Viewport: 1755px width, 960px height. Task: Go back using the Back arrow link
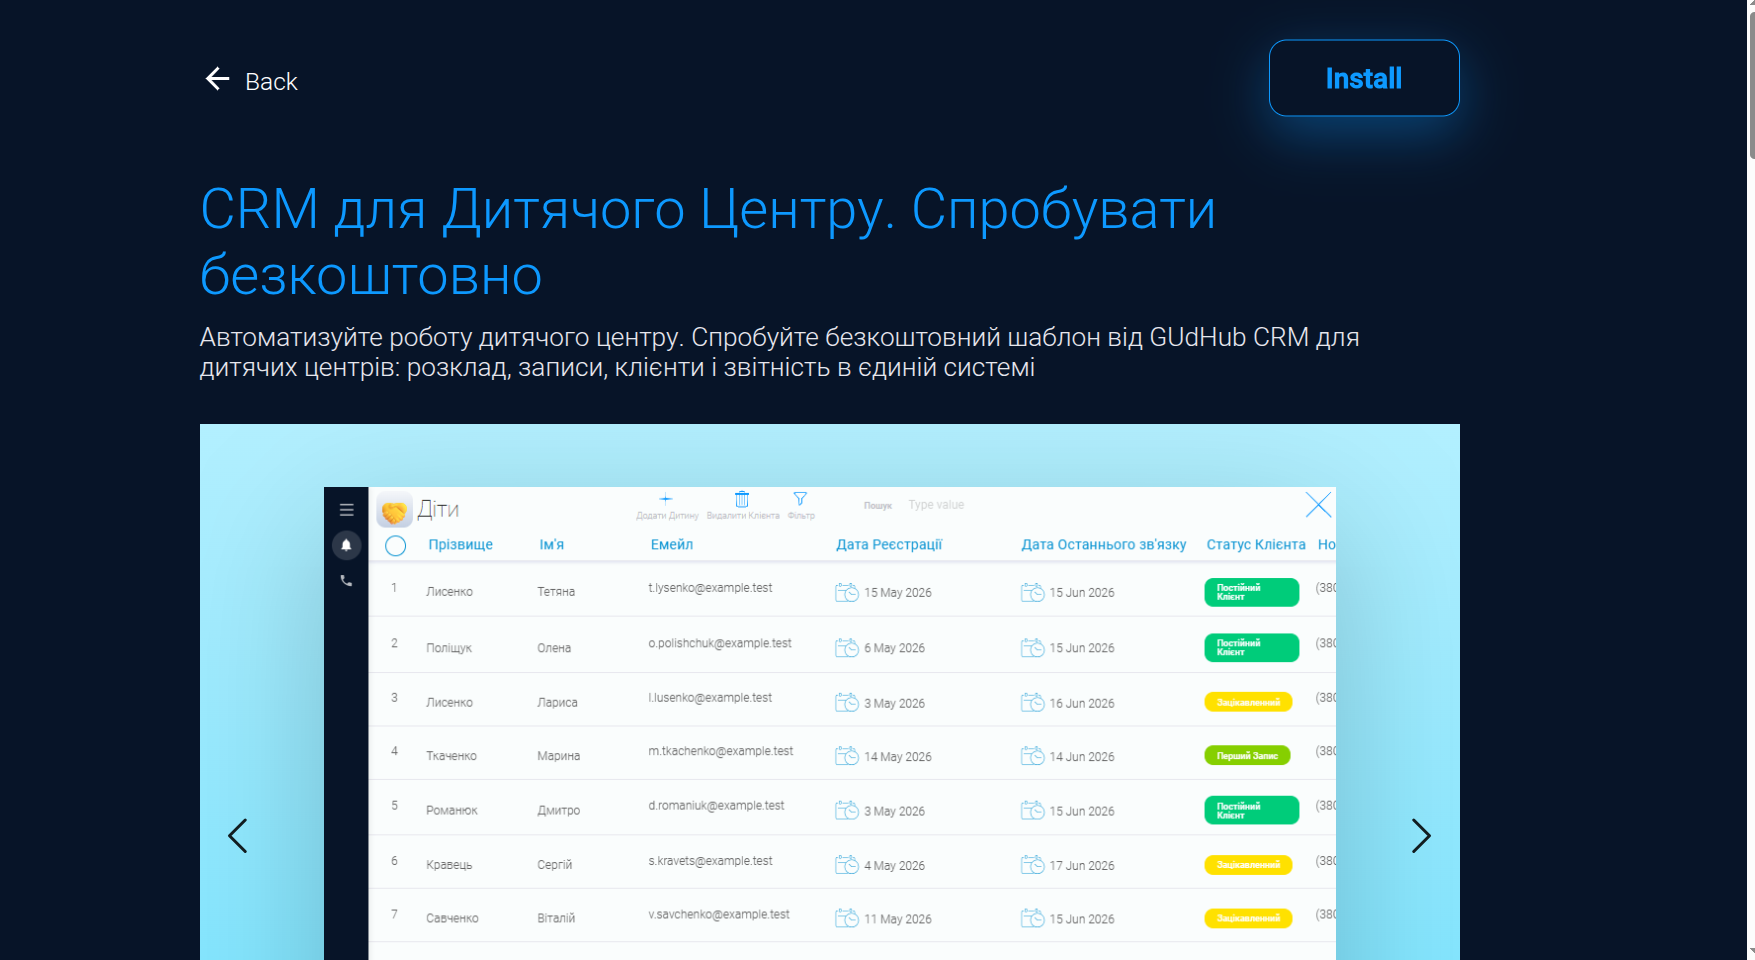[251, 81]
